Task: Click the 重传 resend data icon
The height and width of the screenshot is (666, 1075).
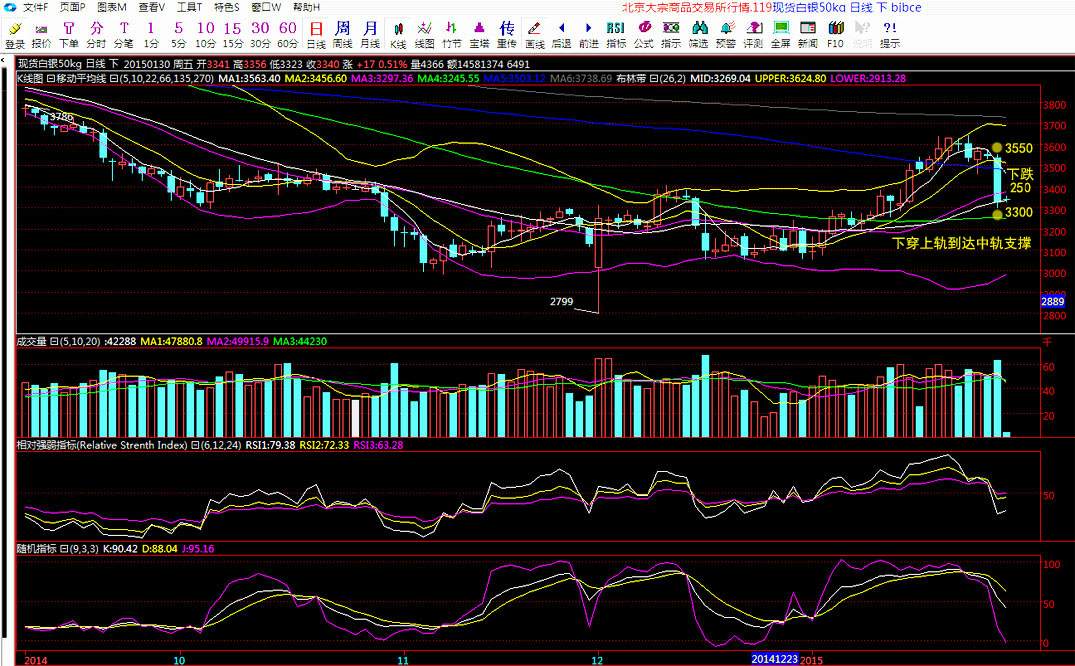Action: point(507,34)
